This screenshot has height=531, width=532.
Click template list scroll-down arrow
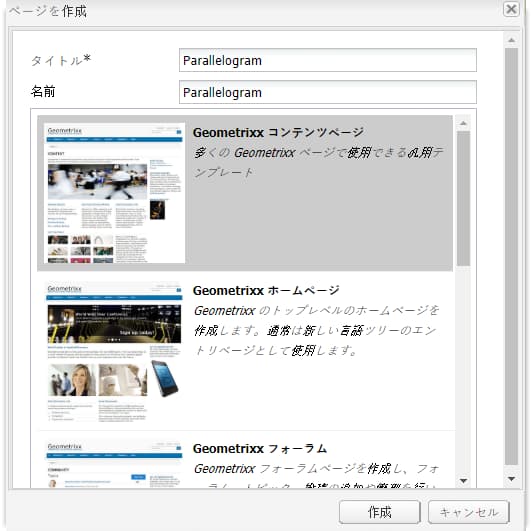pos(463,481)
